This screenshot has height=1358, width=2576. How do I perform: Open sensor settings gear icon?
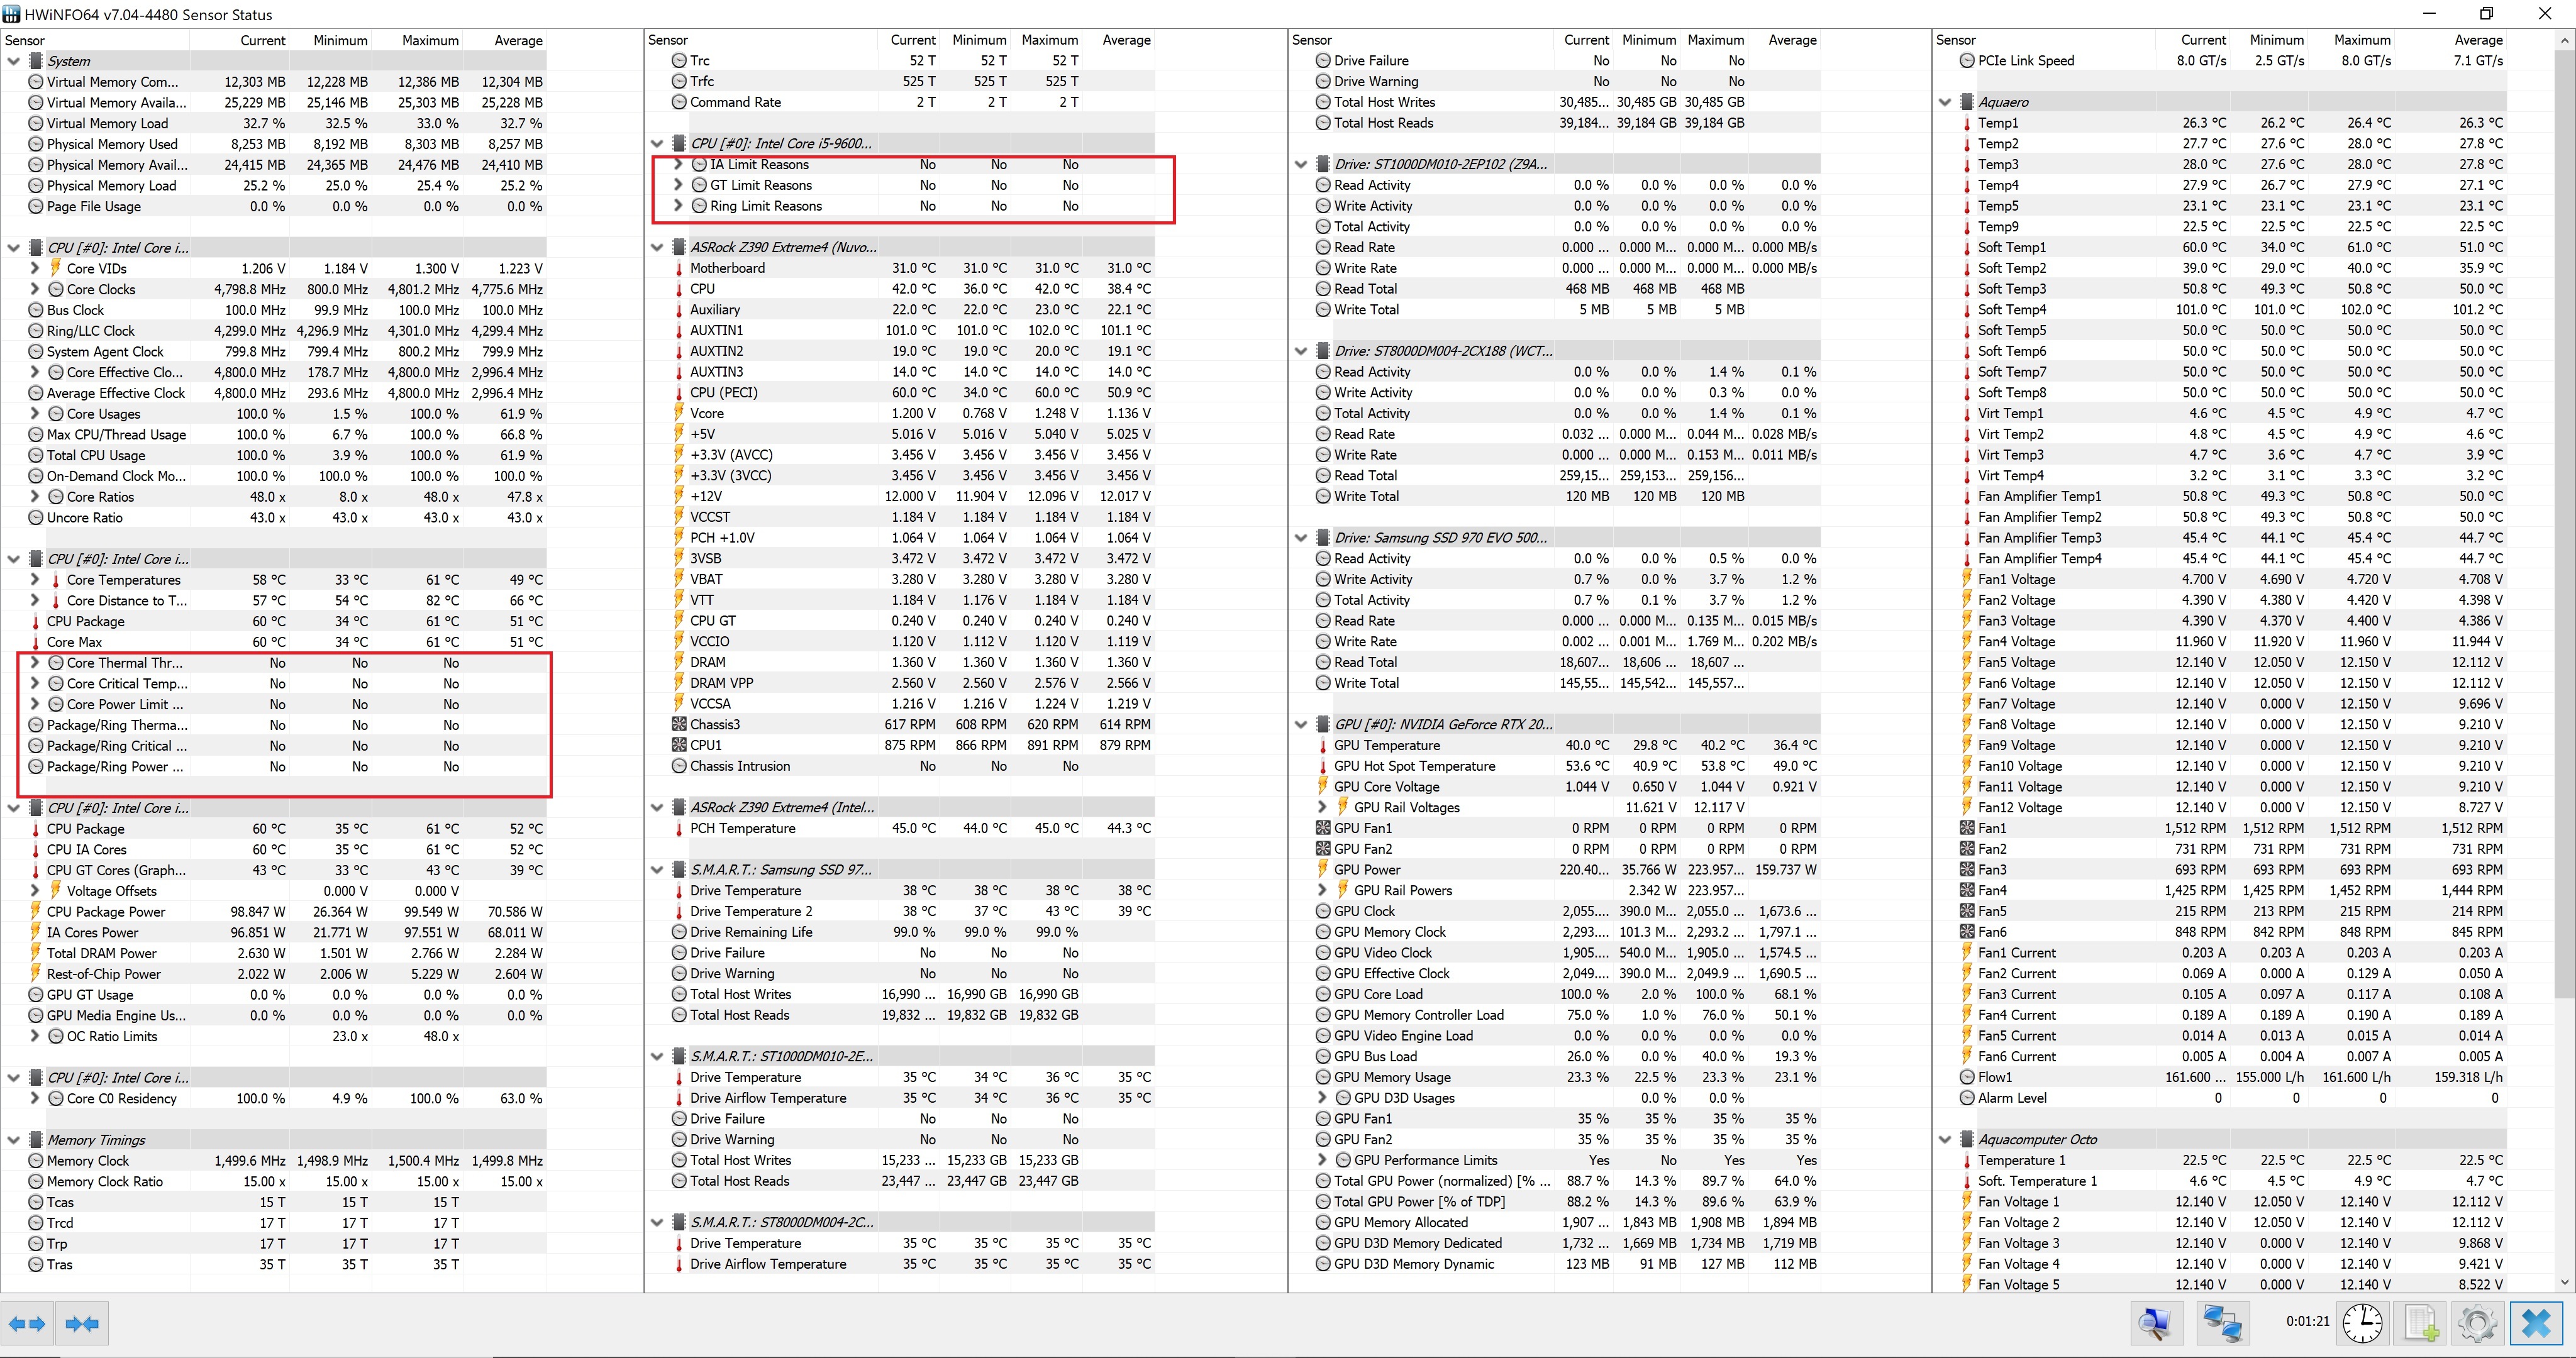[x=2478, y=1324]
